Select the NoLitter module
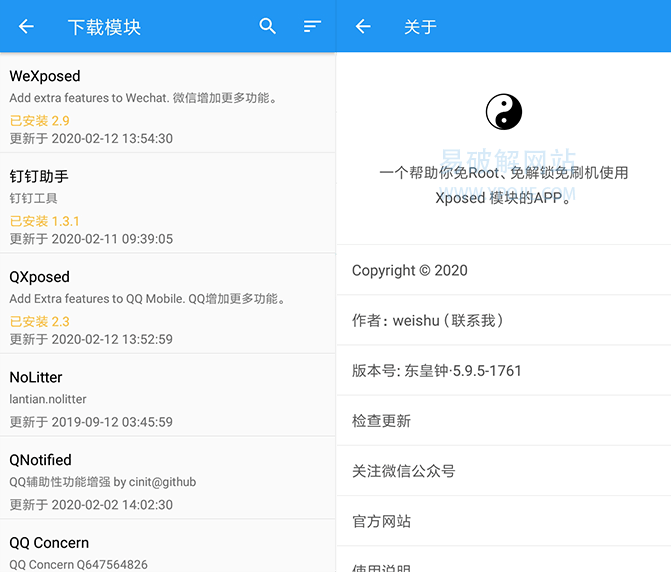The height and width of the screenshot is (572, 671). click(167, 395)
